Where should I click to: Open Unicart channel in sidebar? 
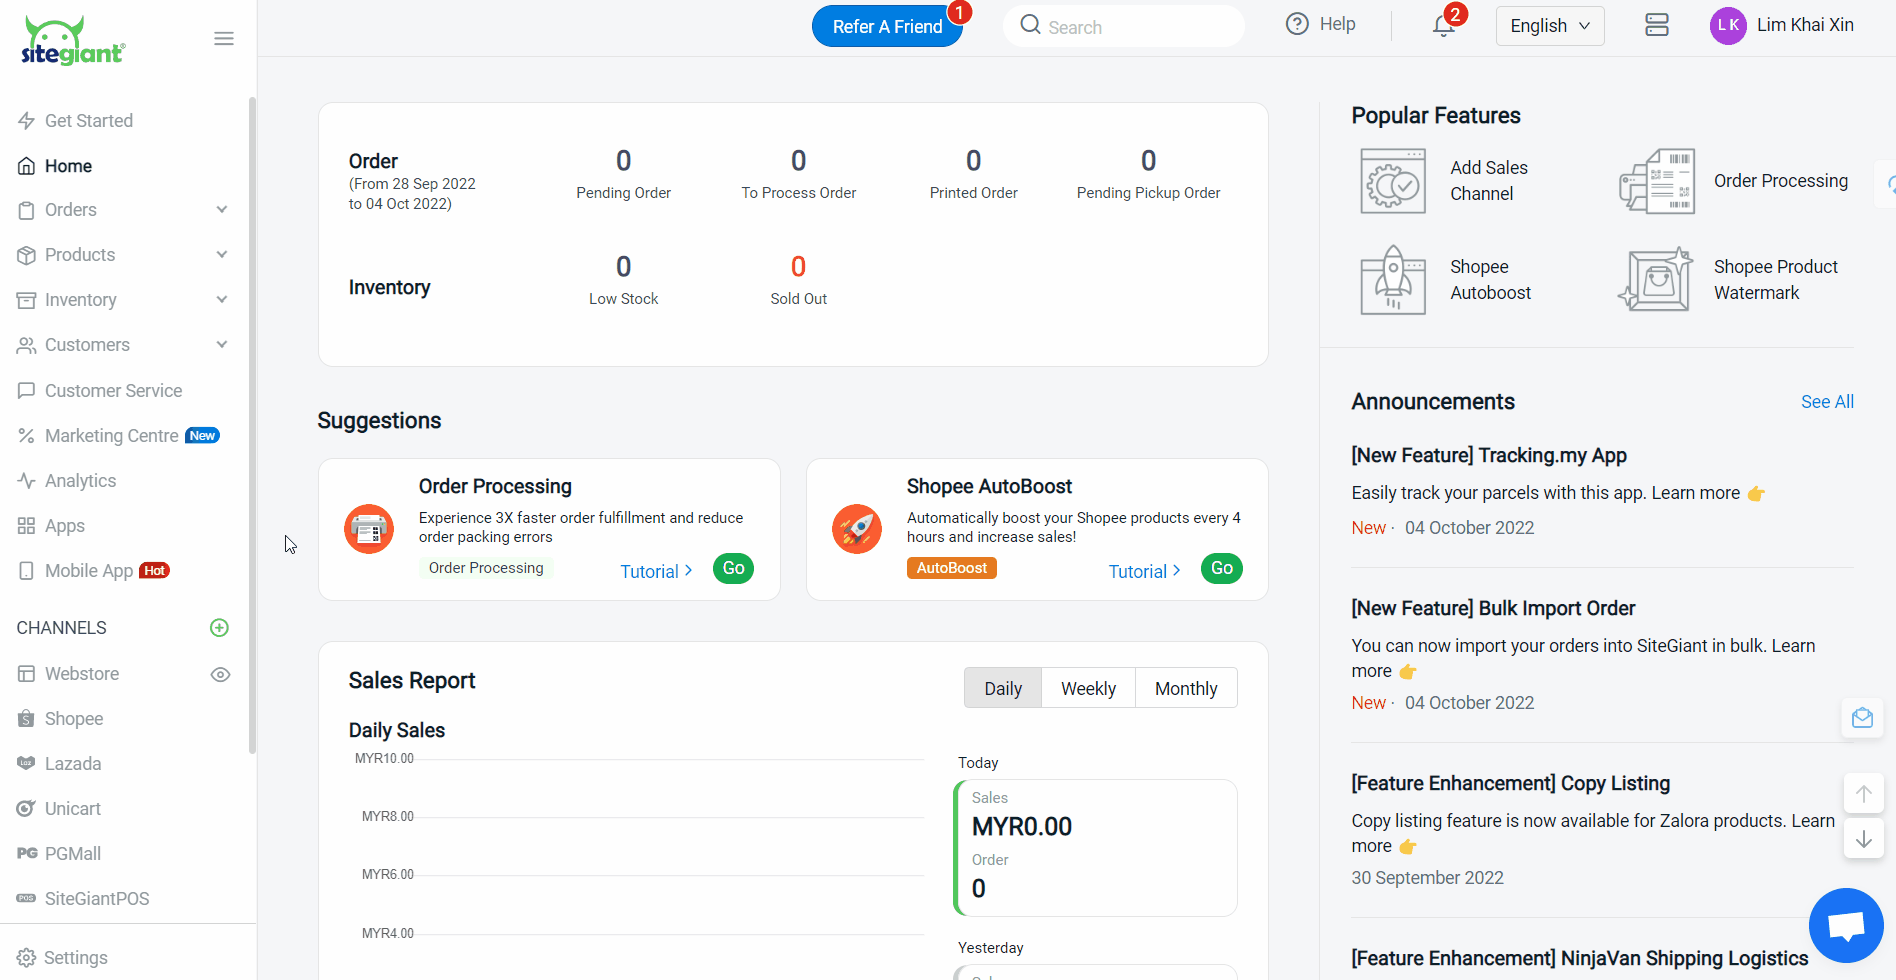(72, 809)
